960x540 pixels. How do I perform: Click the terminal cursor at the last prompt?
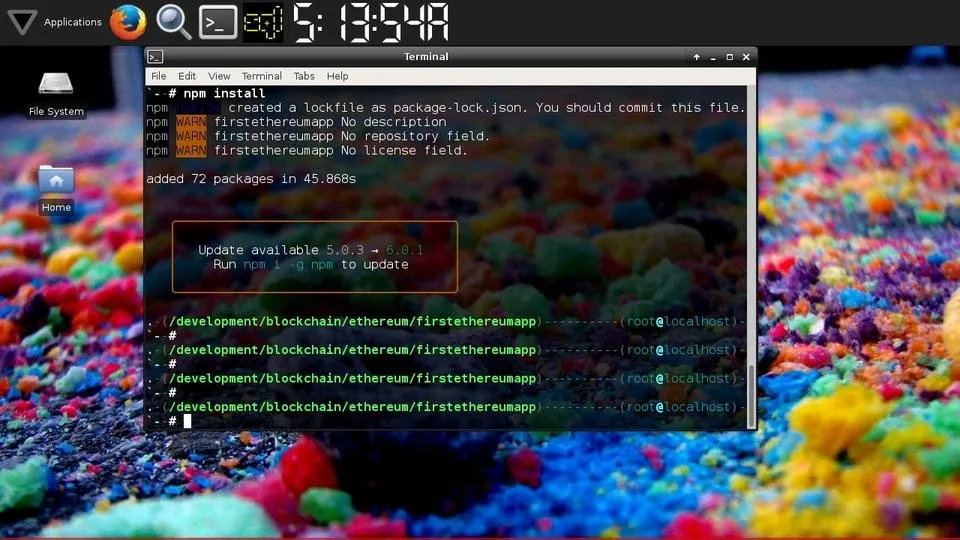[187, 421]
